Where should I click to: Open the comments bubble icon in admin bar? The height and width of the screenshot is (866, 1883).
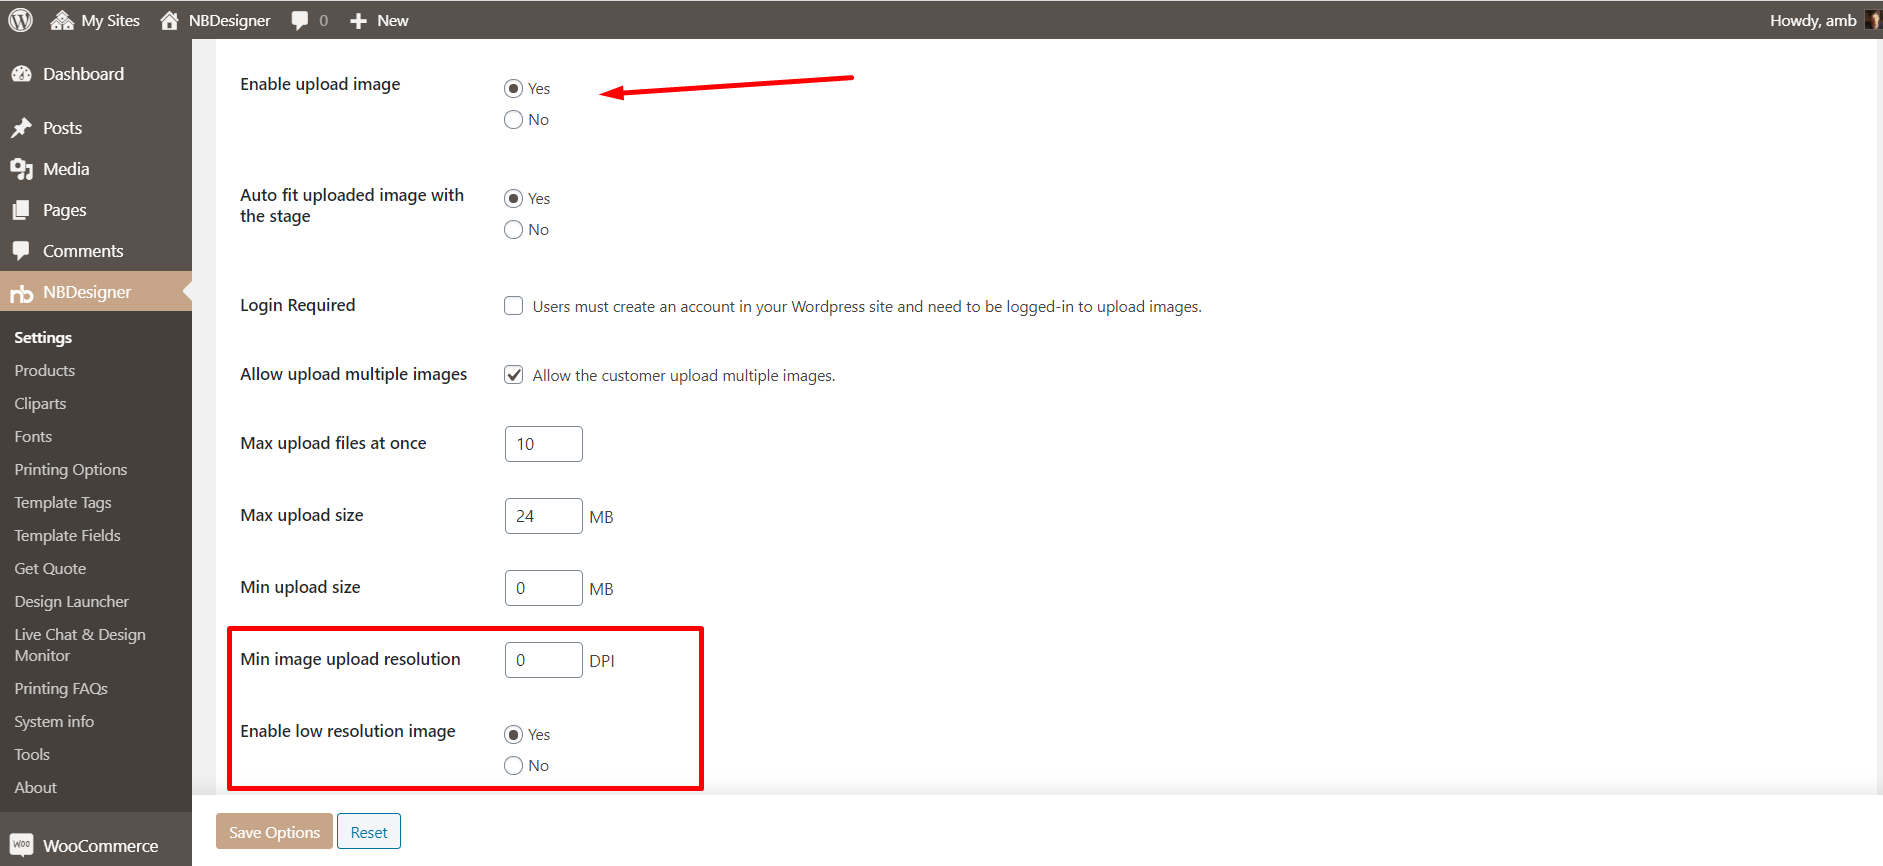300,20
